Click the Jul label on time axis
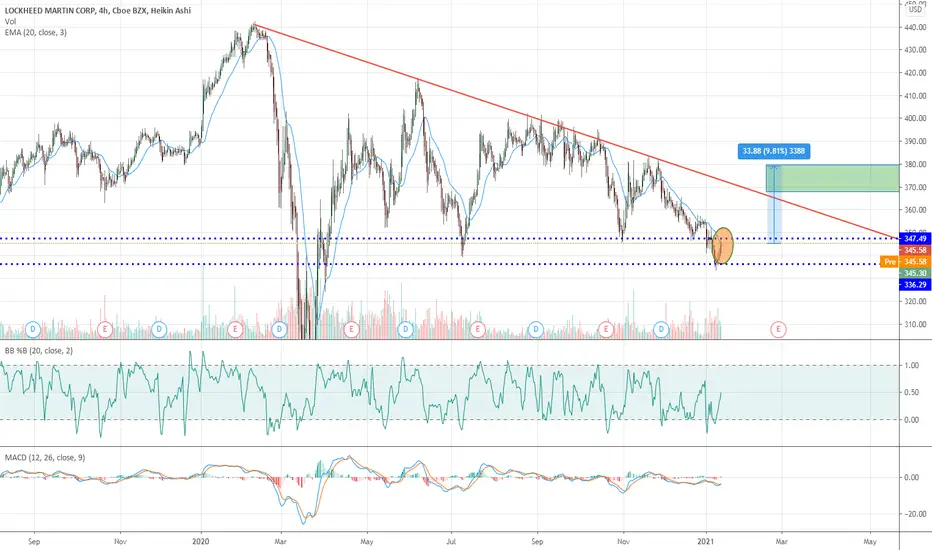This screenshot has width=932, height=550. point(451,542)
